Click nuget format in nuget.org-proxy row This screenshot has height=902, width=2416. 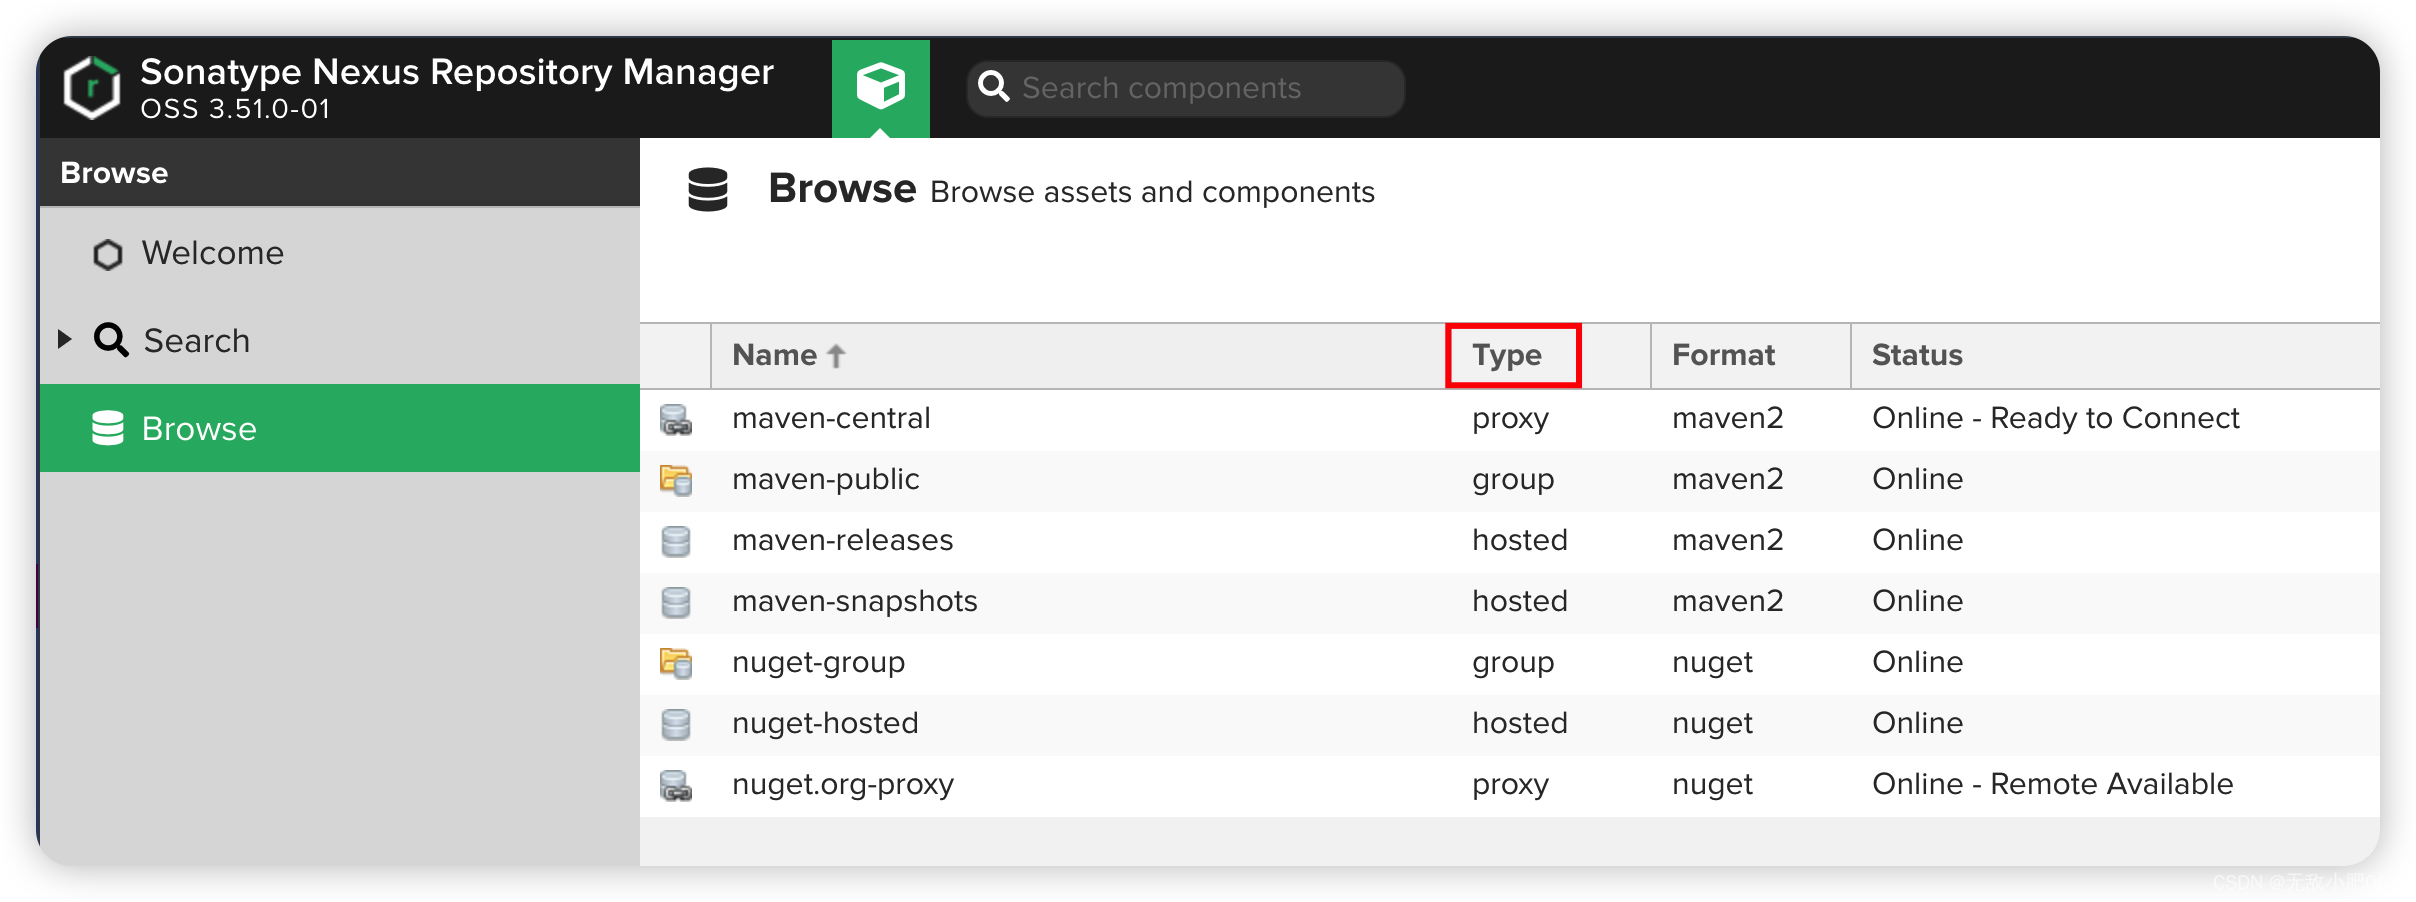[1712, 785]
